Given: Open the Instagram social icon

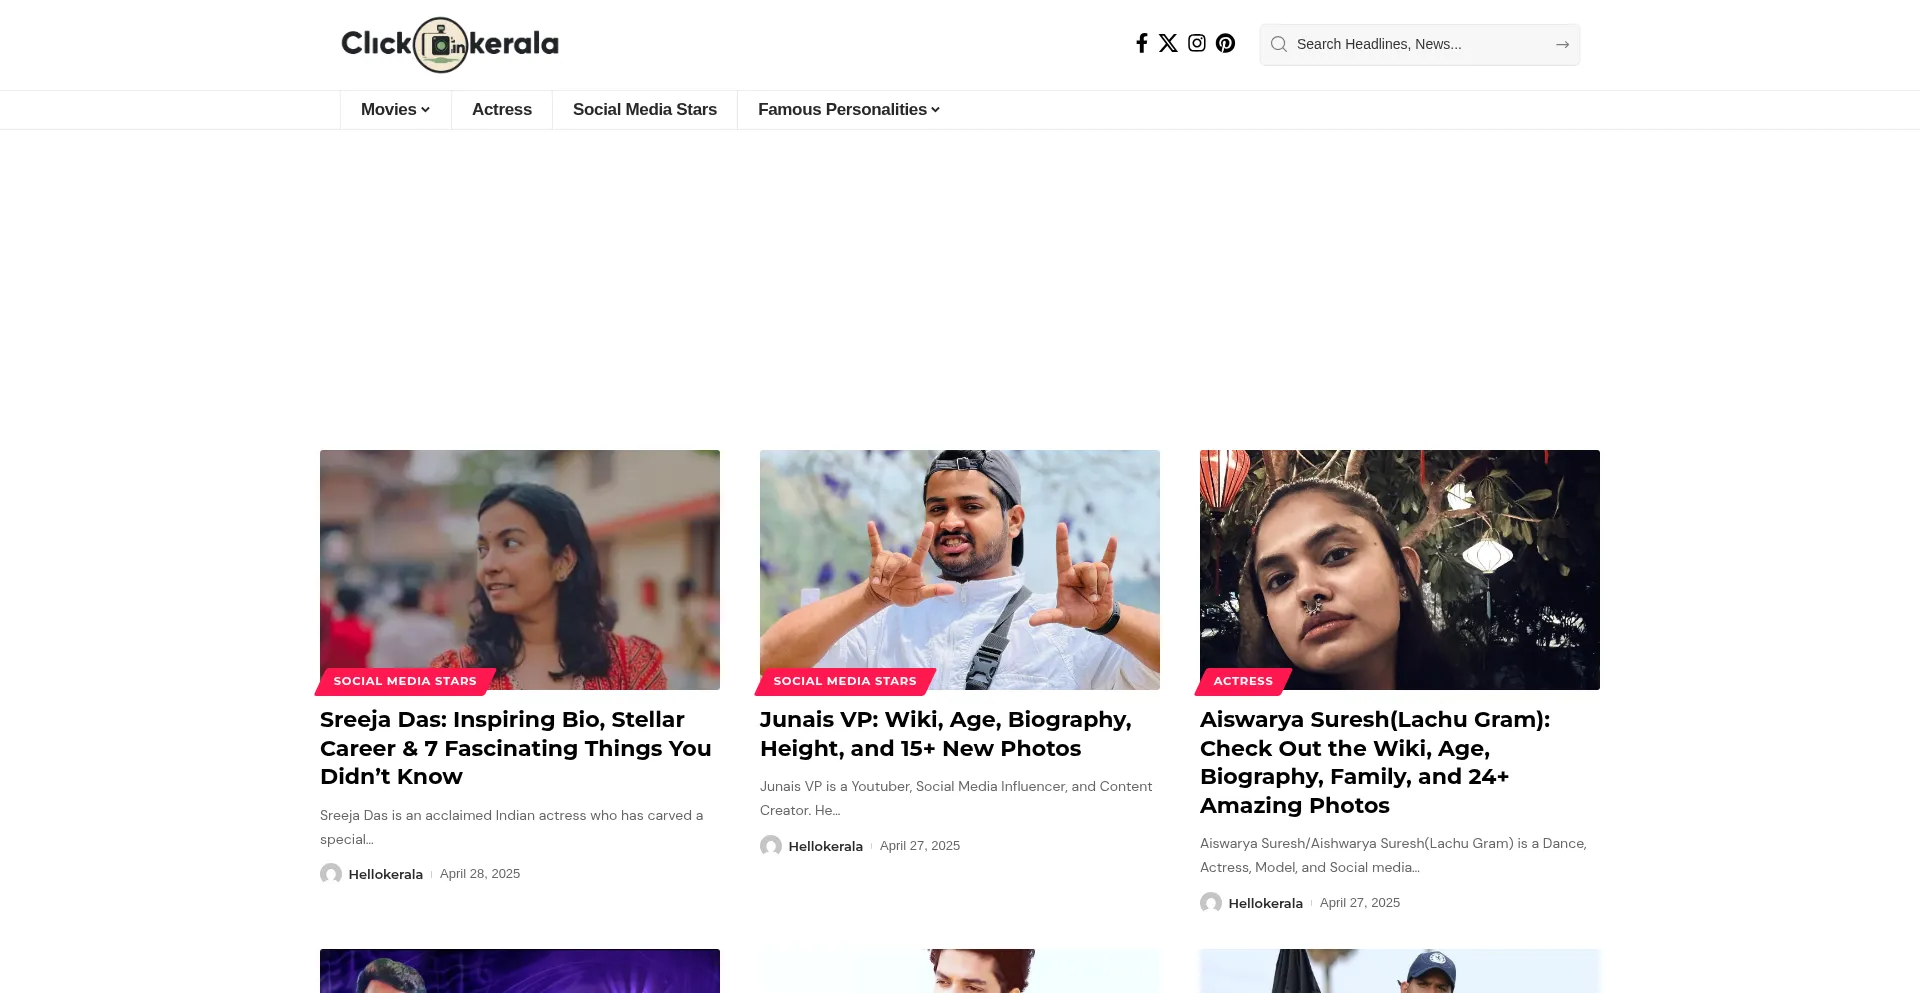Looking at the screenshot, I should (1197, 43).
